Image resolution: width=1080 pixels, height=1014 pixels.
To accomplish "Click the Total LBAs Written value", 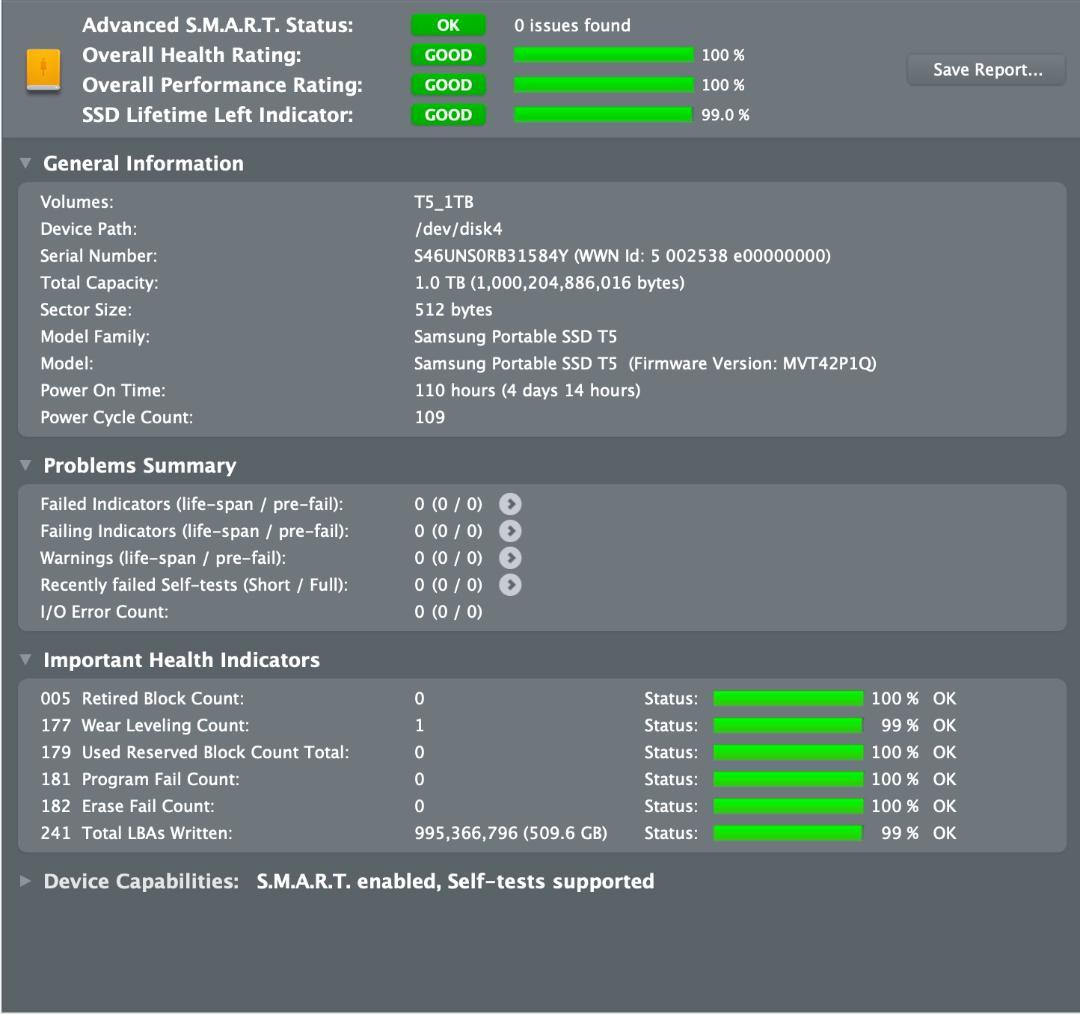I will [510, 833].
